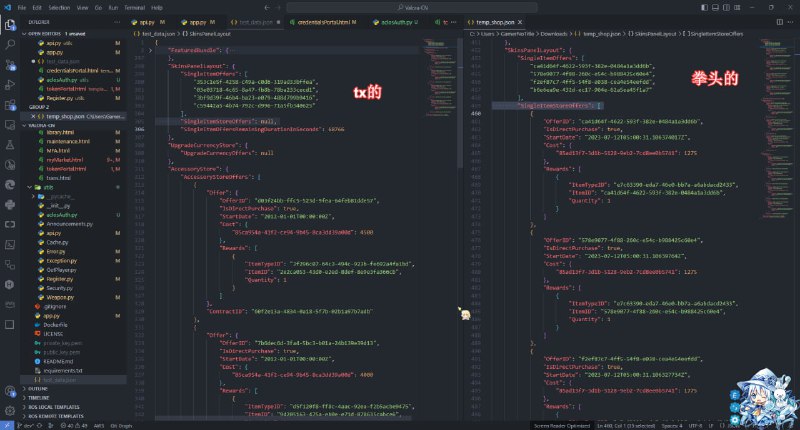
Task: Open Weapon.py in the file tree
Action: pos(60,297)
